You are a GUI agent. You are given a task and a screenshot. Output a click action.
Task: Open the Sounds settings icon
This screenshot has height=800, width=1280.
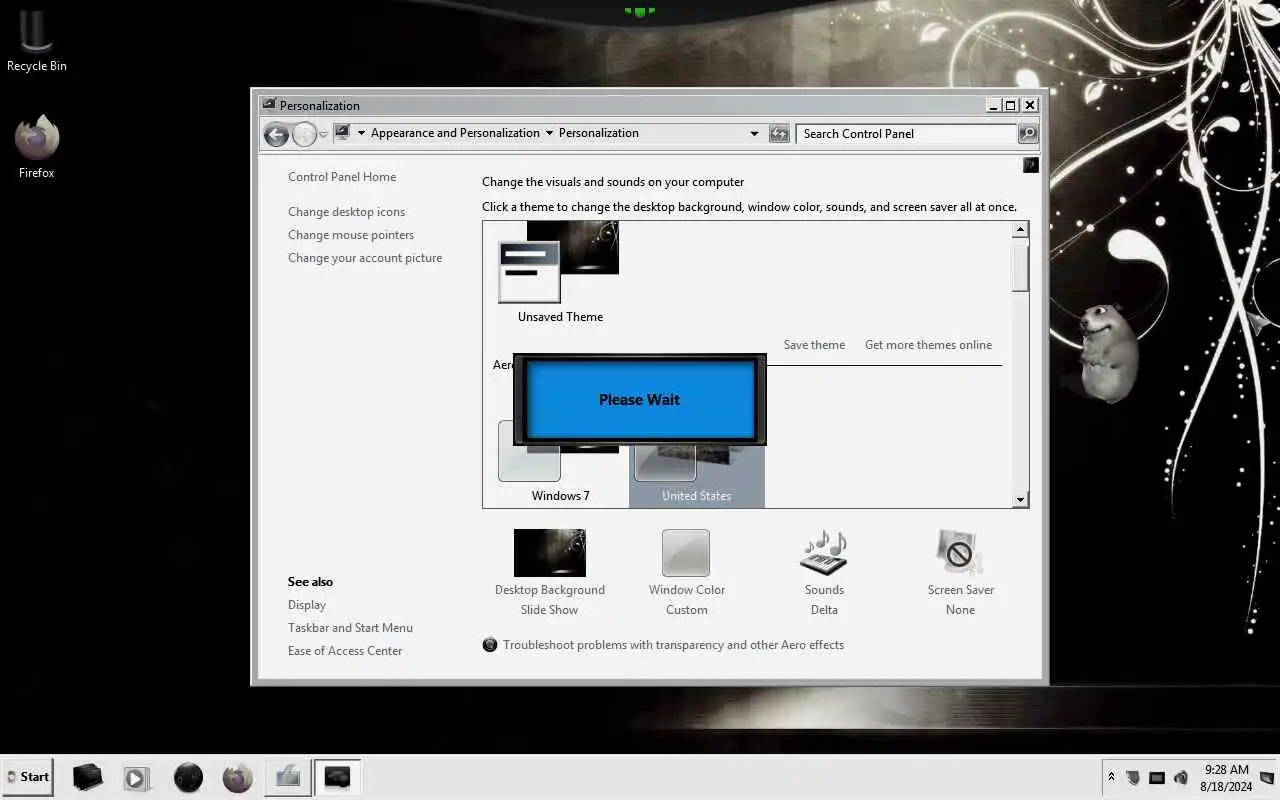[824, 553]
